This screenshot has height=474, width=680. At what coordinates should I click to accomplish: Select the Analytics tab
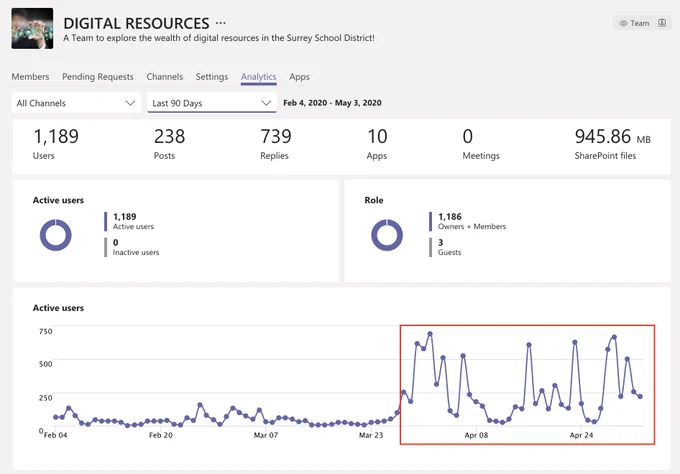point(258,77)
